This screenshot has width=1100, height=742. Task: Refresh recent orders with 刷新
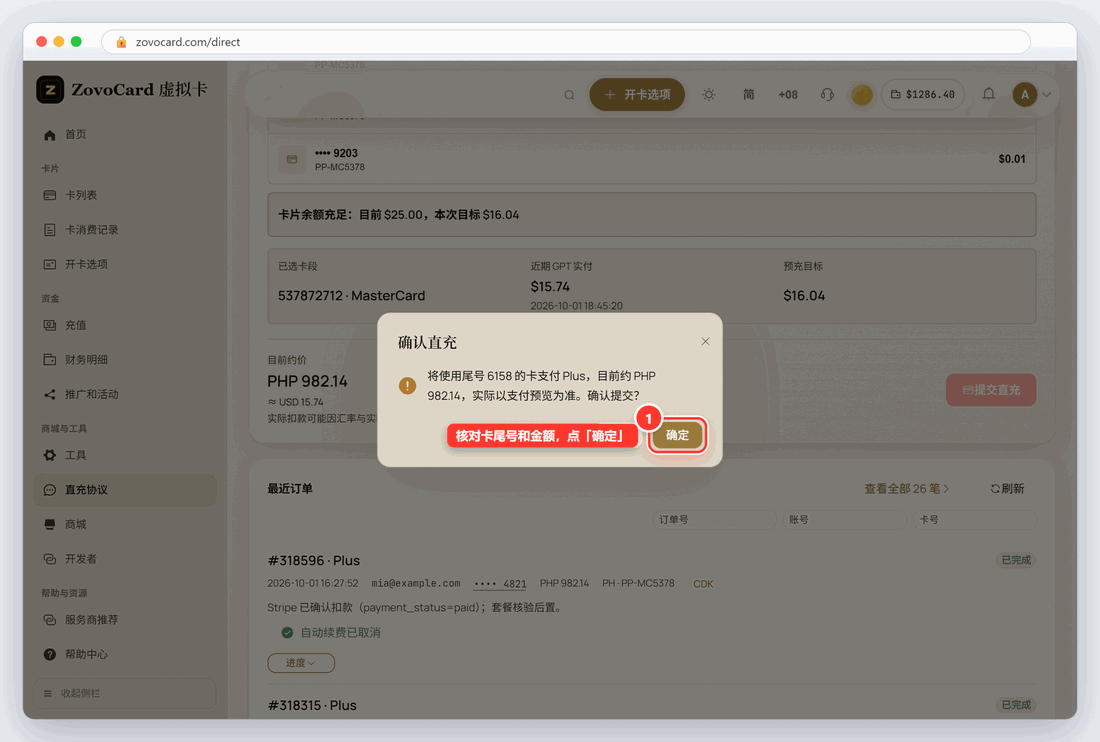click(1007, 489)
